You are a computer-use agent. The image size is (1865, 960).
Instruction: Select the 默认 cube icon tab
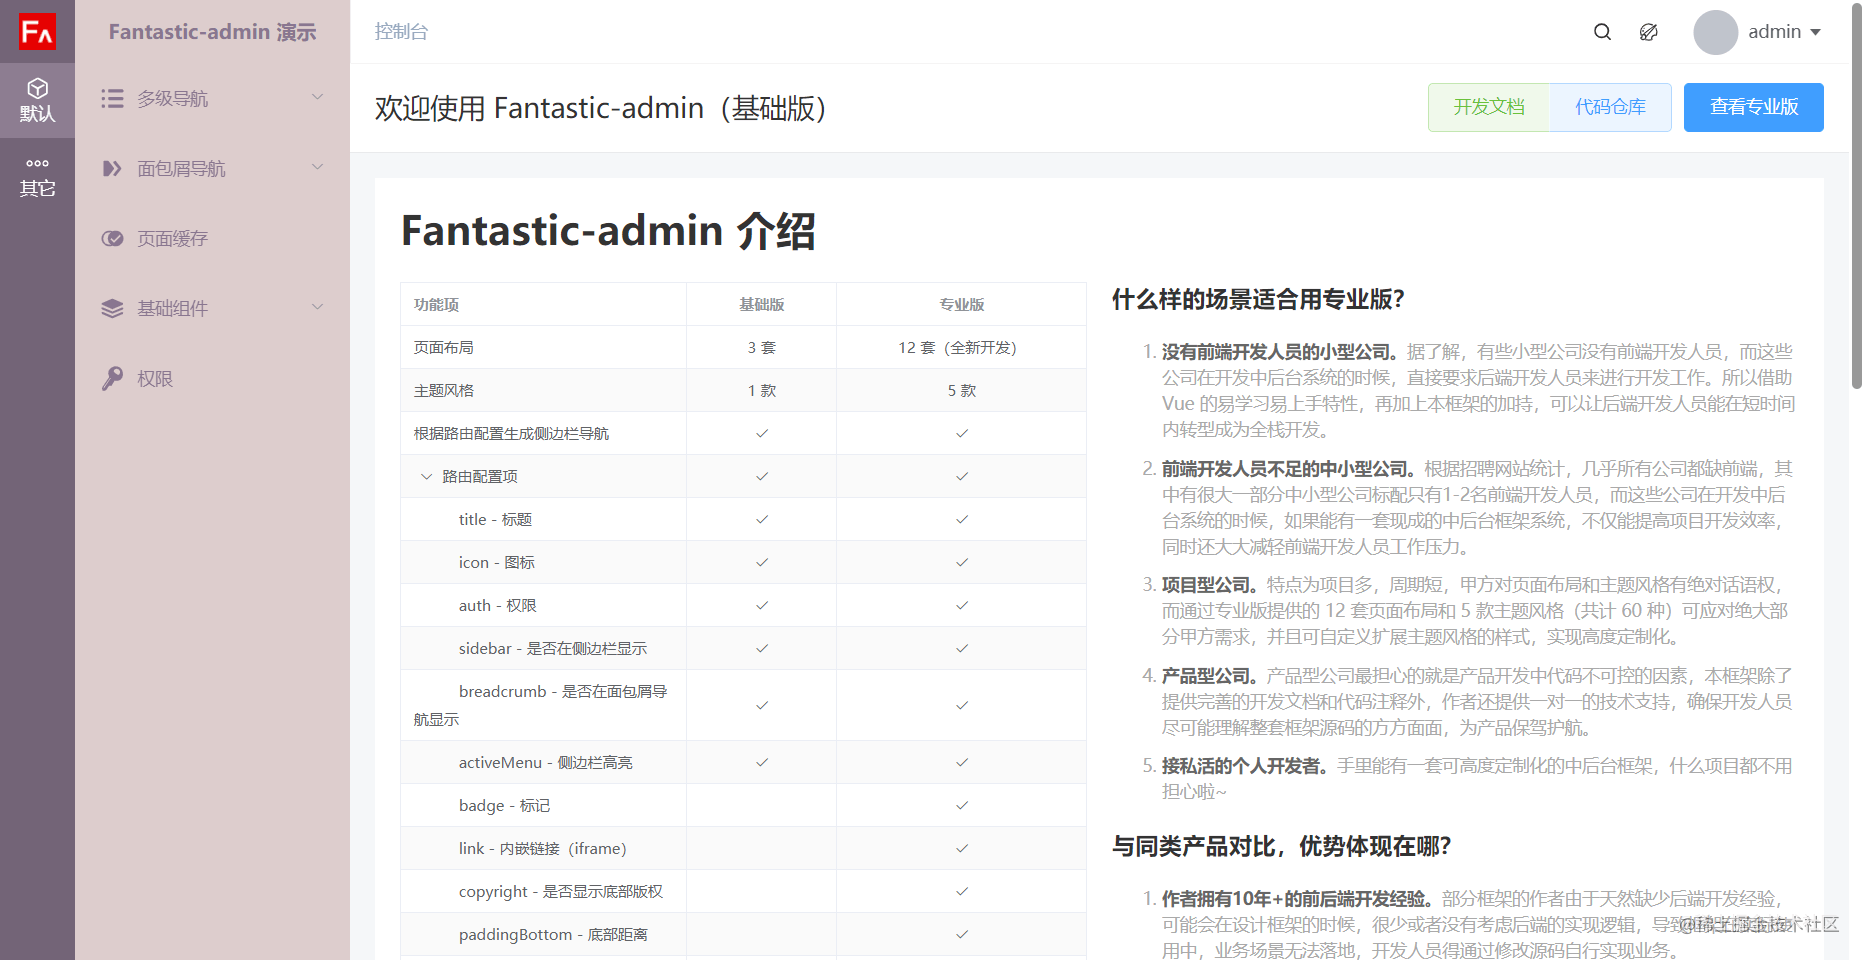tap(37, 100)
